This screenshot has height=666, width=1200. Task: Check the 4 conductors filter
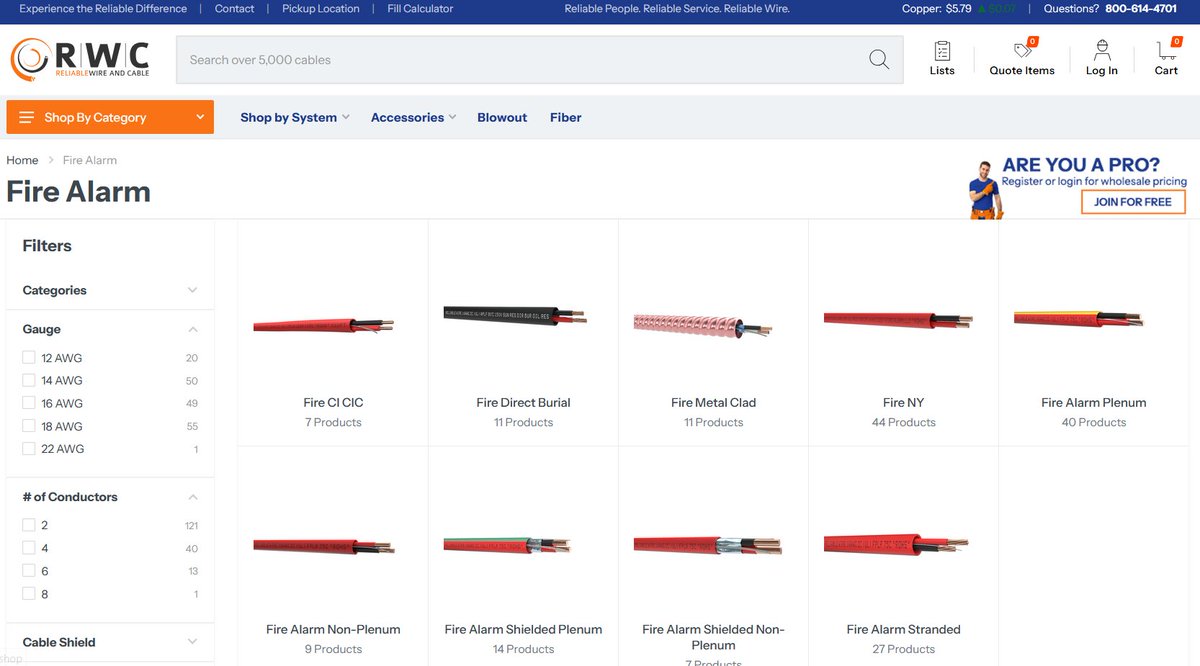point(29,548)
